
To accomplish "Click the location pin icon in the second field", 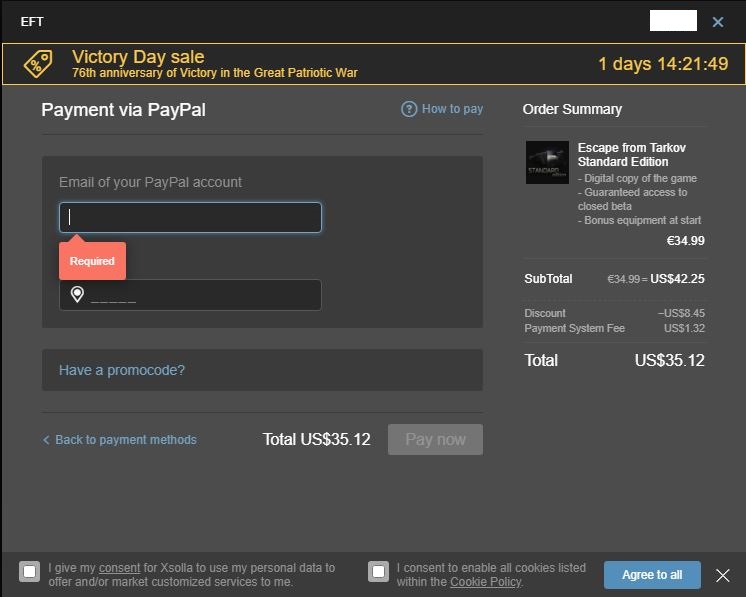I will tap(77, 294).
